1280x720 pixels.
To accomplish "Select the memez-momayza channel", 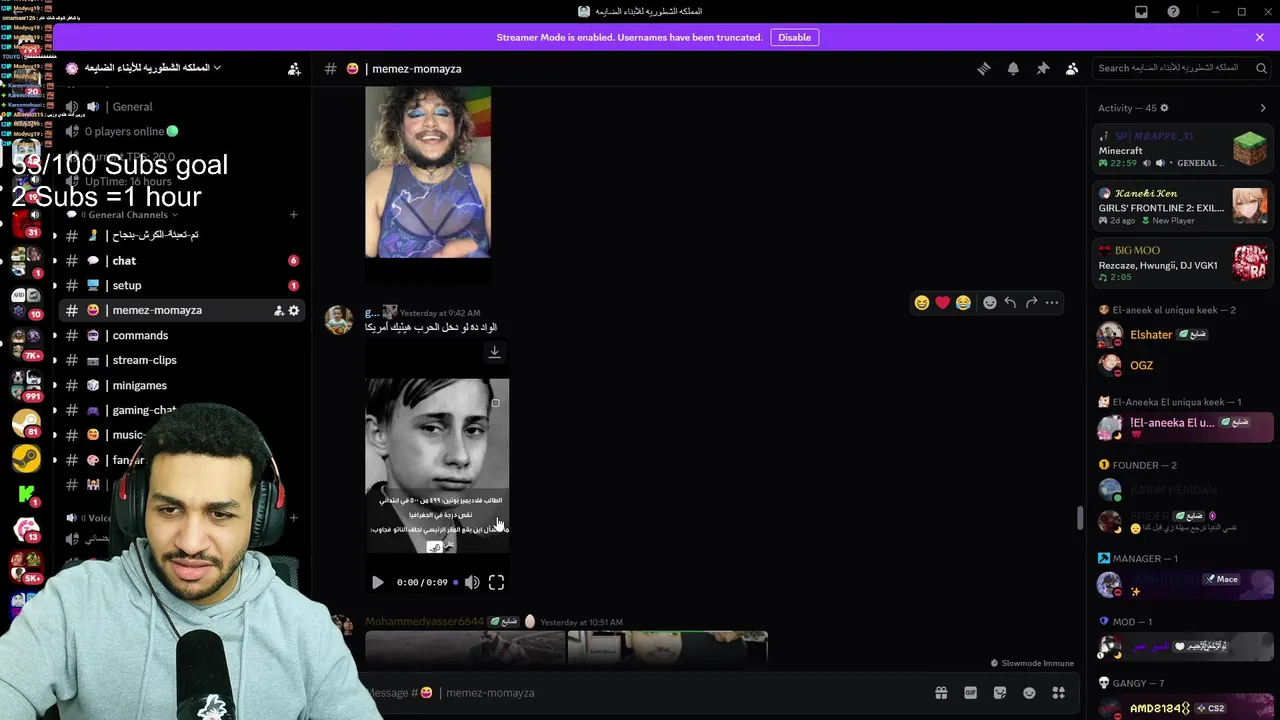I will (181, 311).
